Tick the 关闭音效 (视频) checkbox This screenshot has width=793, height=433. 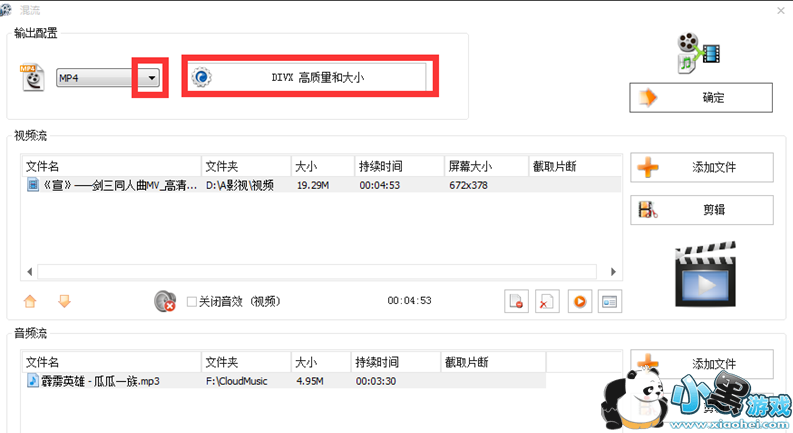[x=192, y=301]
